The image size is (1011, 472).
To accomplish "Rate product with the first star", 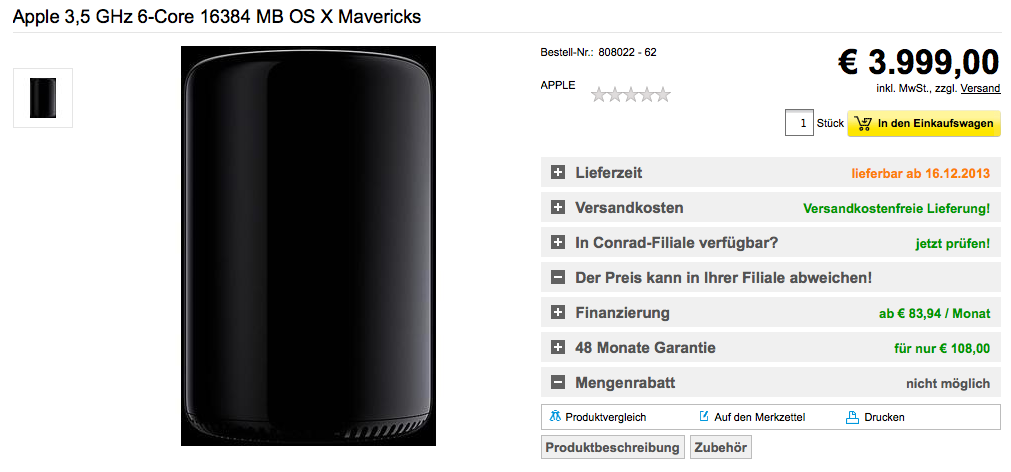I will pos(599,95).
